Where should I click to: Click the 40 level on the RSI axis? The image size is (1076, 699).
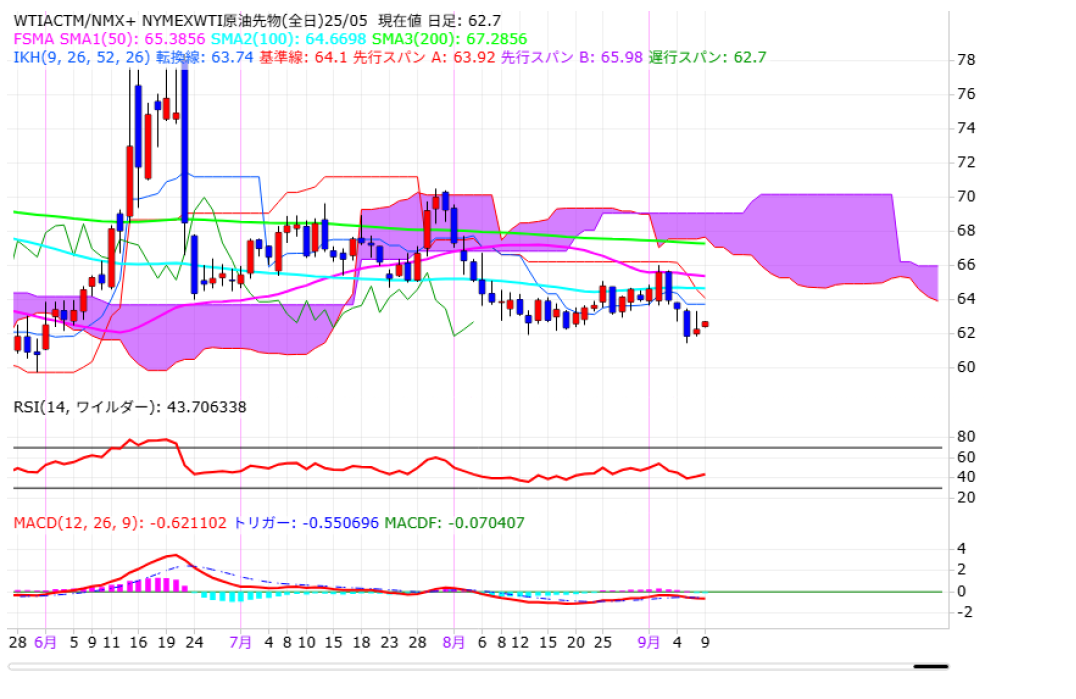(966, 477)
